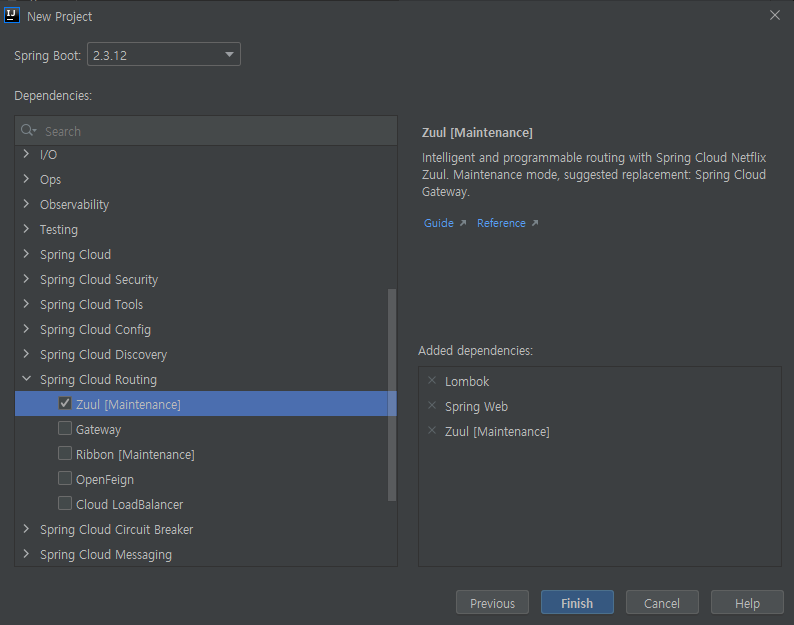This screenshot has height=625, width=794.
Task: Click the IntelliJ IDEA logo icon
Action: [12, 16]
